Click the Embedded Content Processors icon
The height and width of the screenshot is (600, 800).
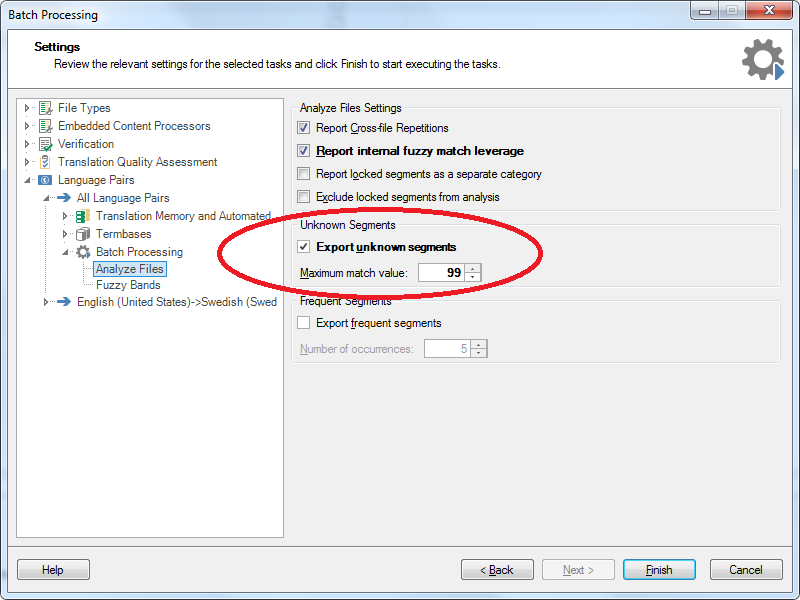point(45,126)
